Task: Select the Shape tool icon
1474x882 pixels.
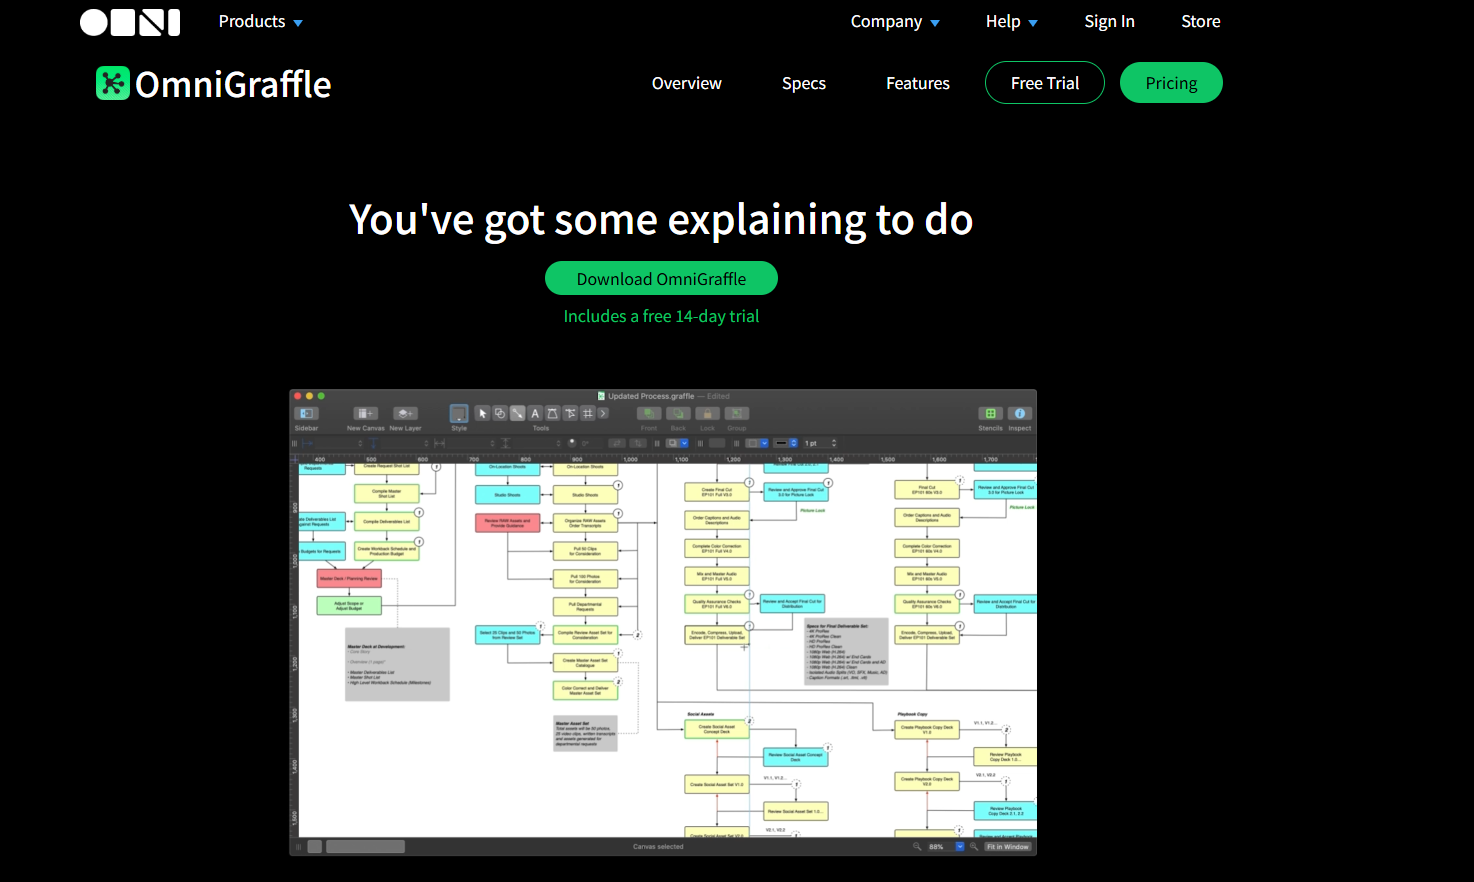Action: [x=500, y=413]
